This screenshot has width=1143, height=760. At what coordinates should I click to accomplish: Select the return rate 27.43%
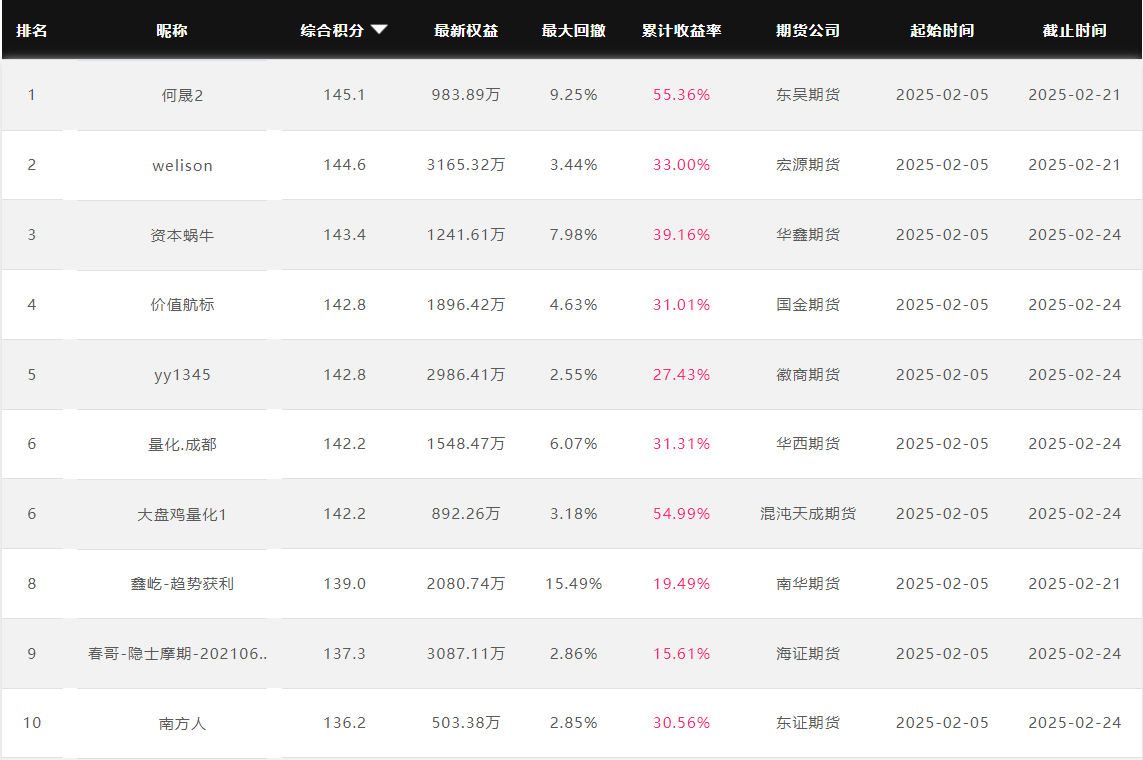682,375
